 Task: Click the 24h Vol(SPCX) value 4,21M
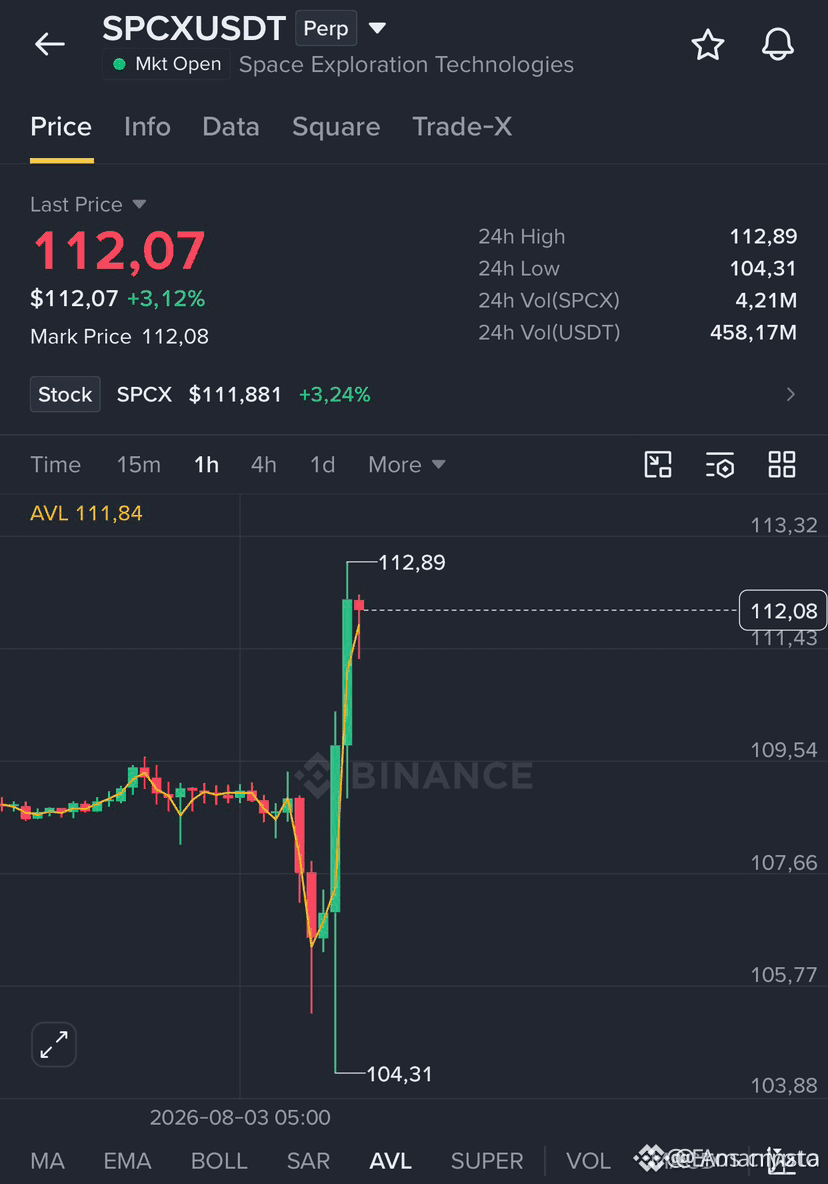766,301
